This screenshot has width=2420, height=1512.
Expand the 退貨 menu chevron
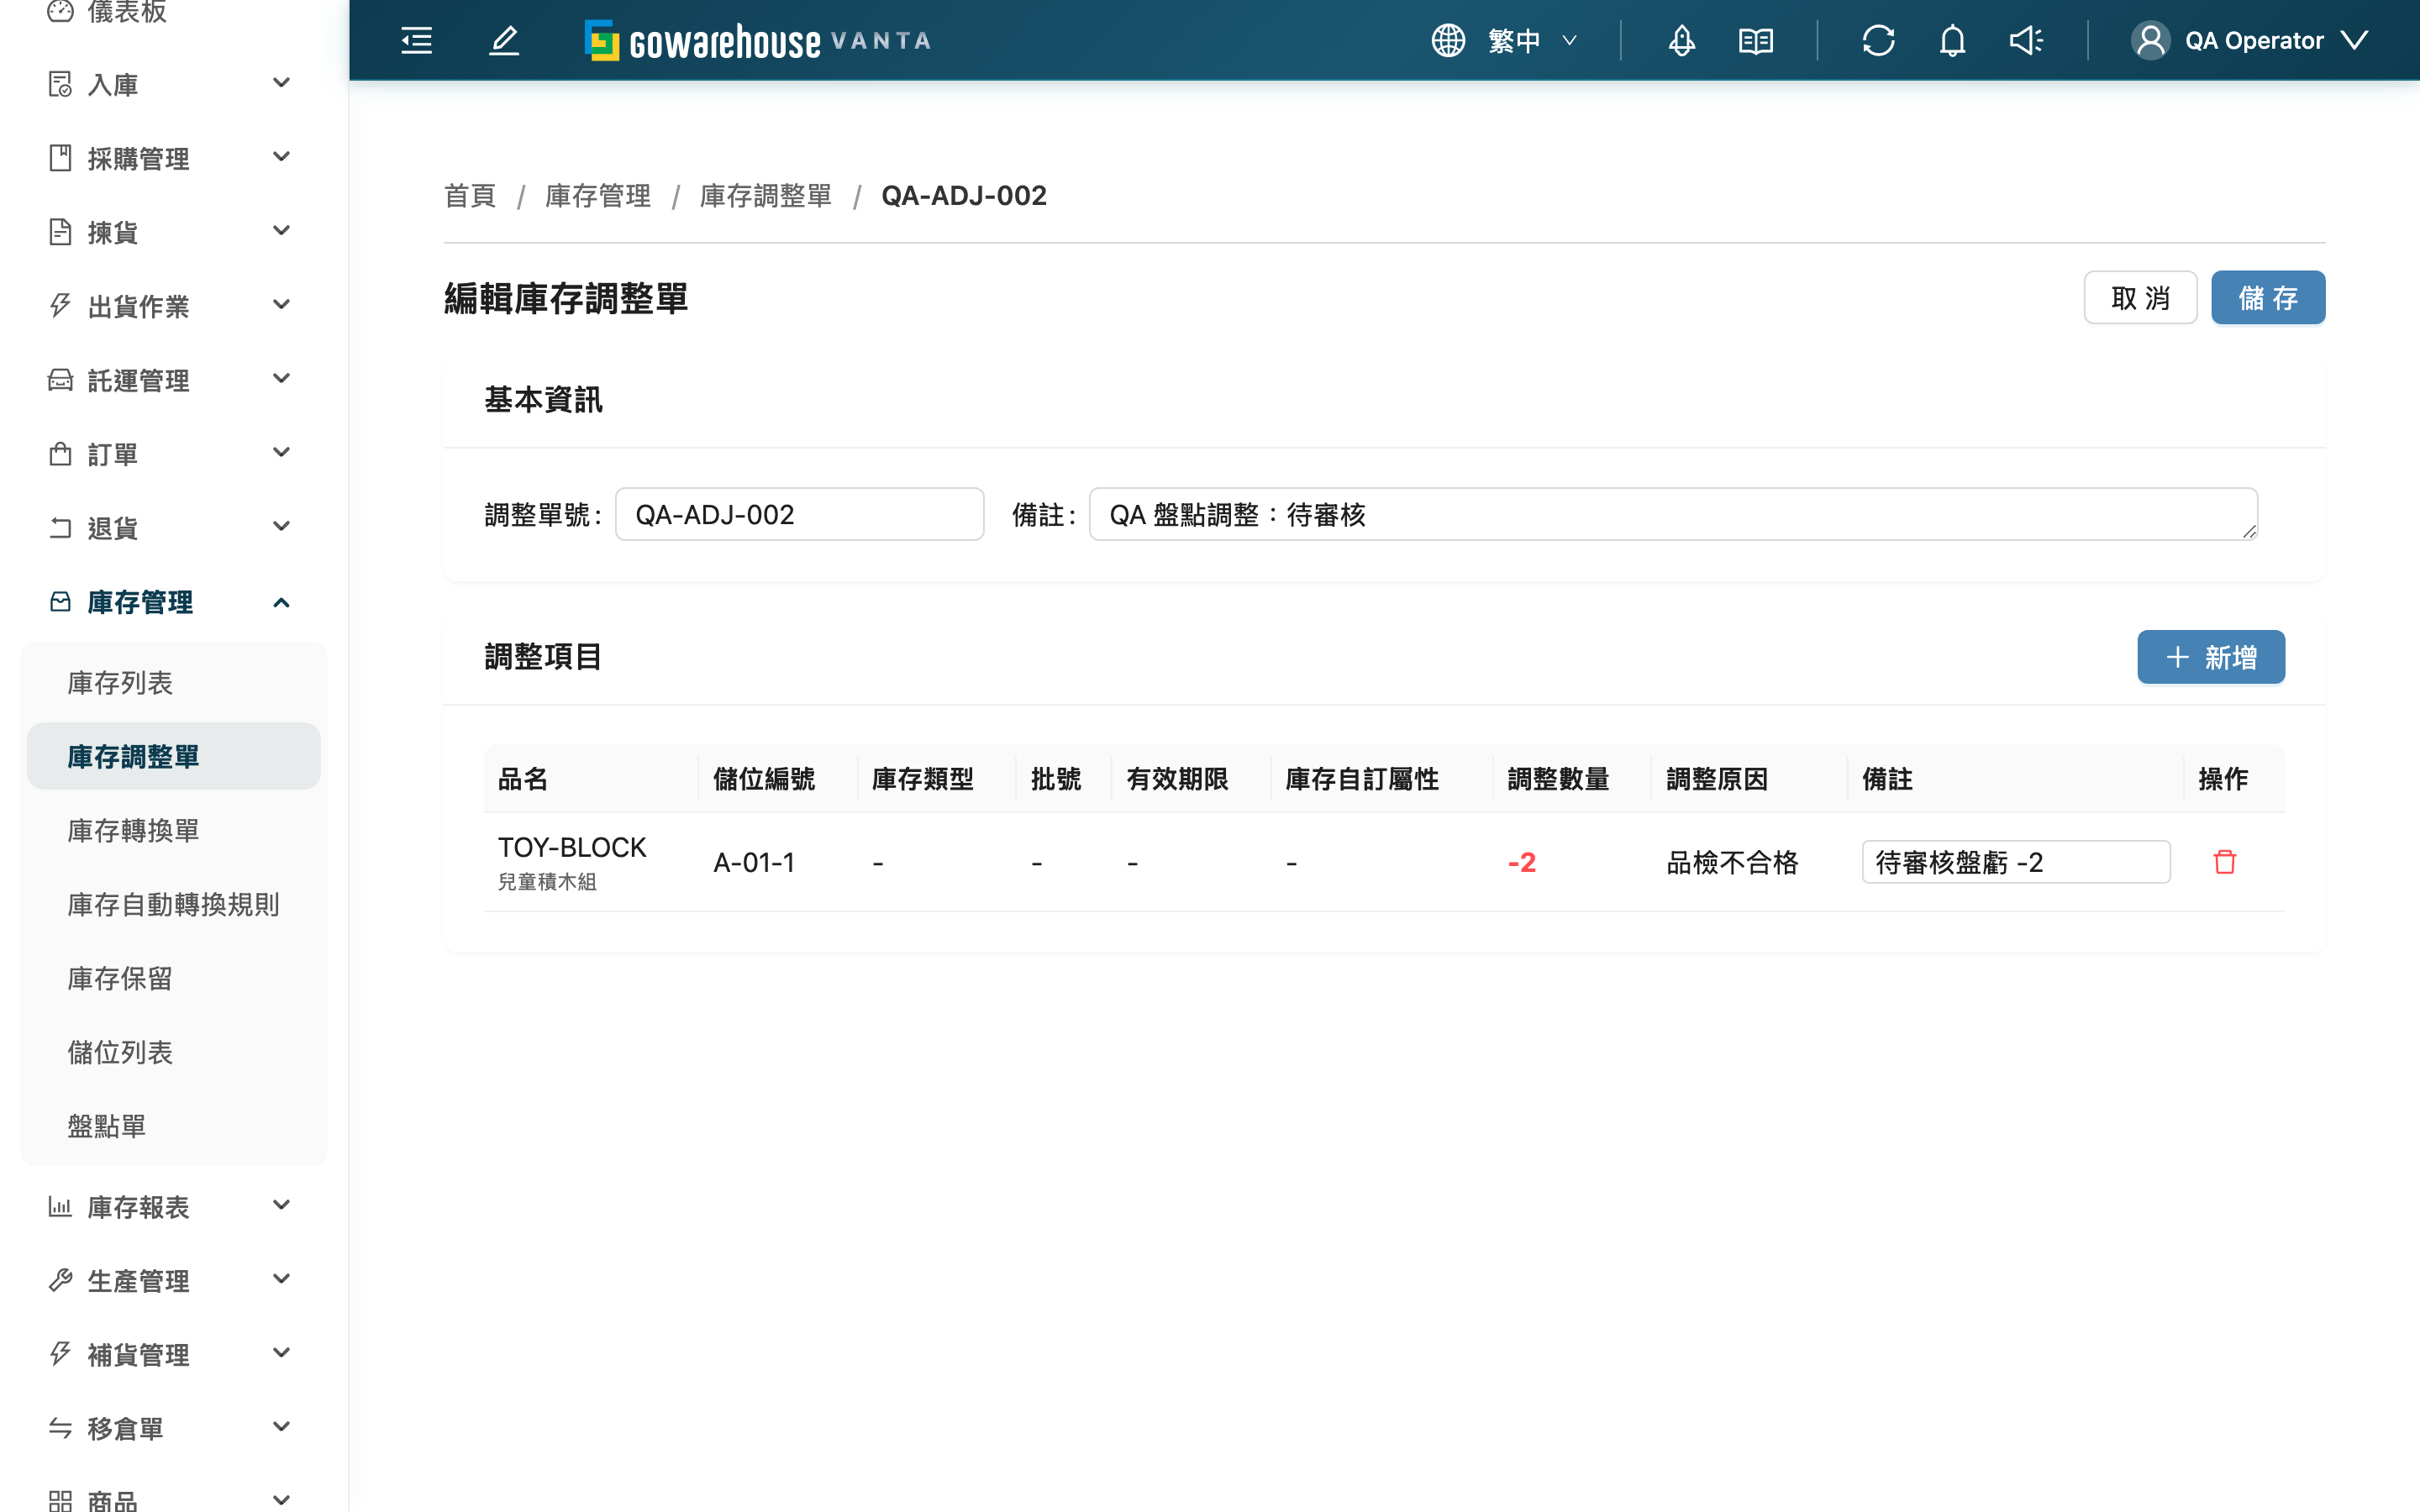tap(282, 527)
